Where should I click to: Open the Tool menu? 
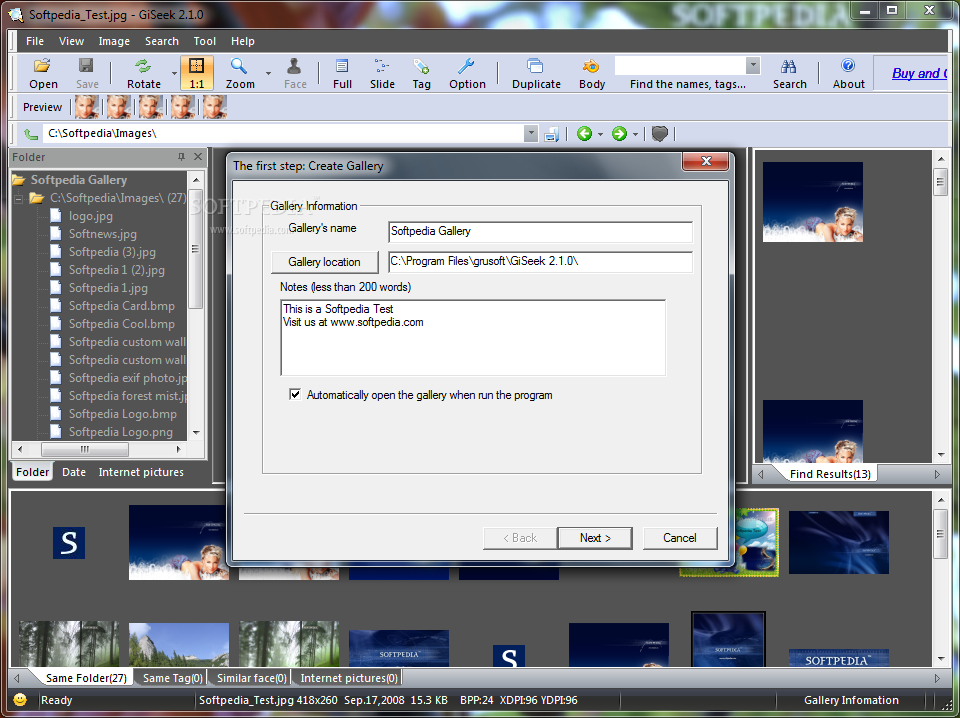coord(204,41)
